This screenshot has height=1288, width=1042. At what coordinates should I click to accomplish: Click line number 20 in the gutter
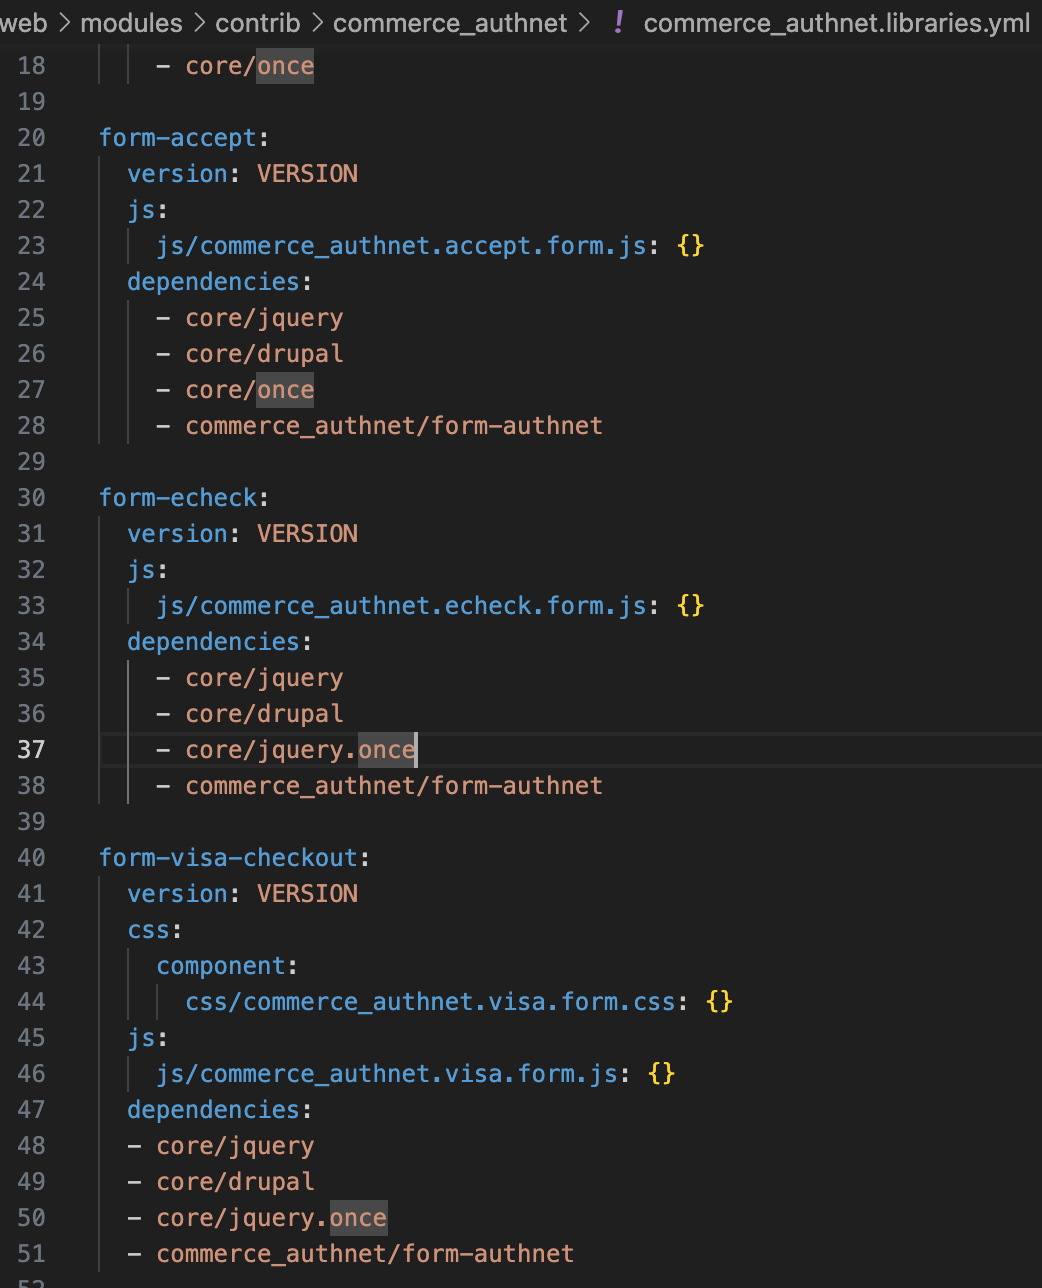coord(31,137)
